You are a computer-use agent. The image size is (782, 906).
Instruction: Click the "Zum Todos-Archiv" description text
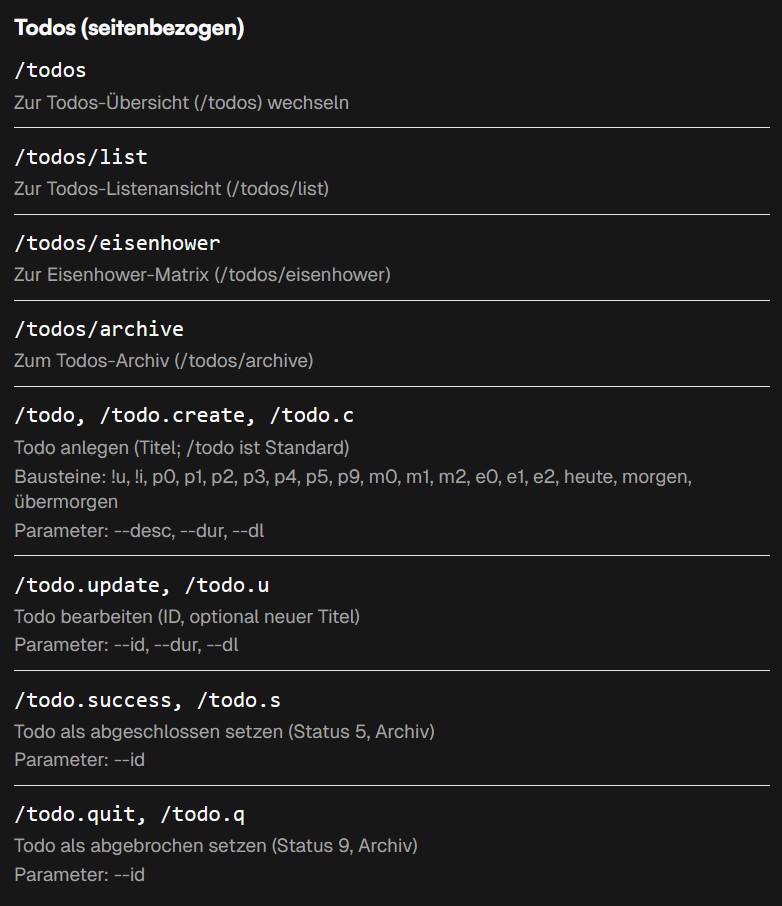click(163, 360)
